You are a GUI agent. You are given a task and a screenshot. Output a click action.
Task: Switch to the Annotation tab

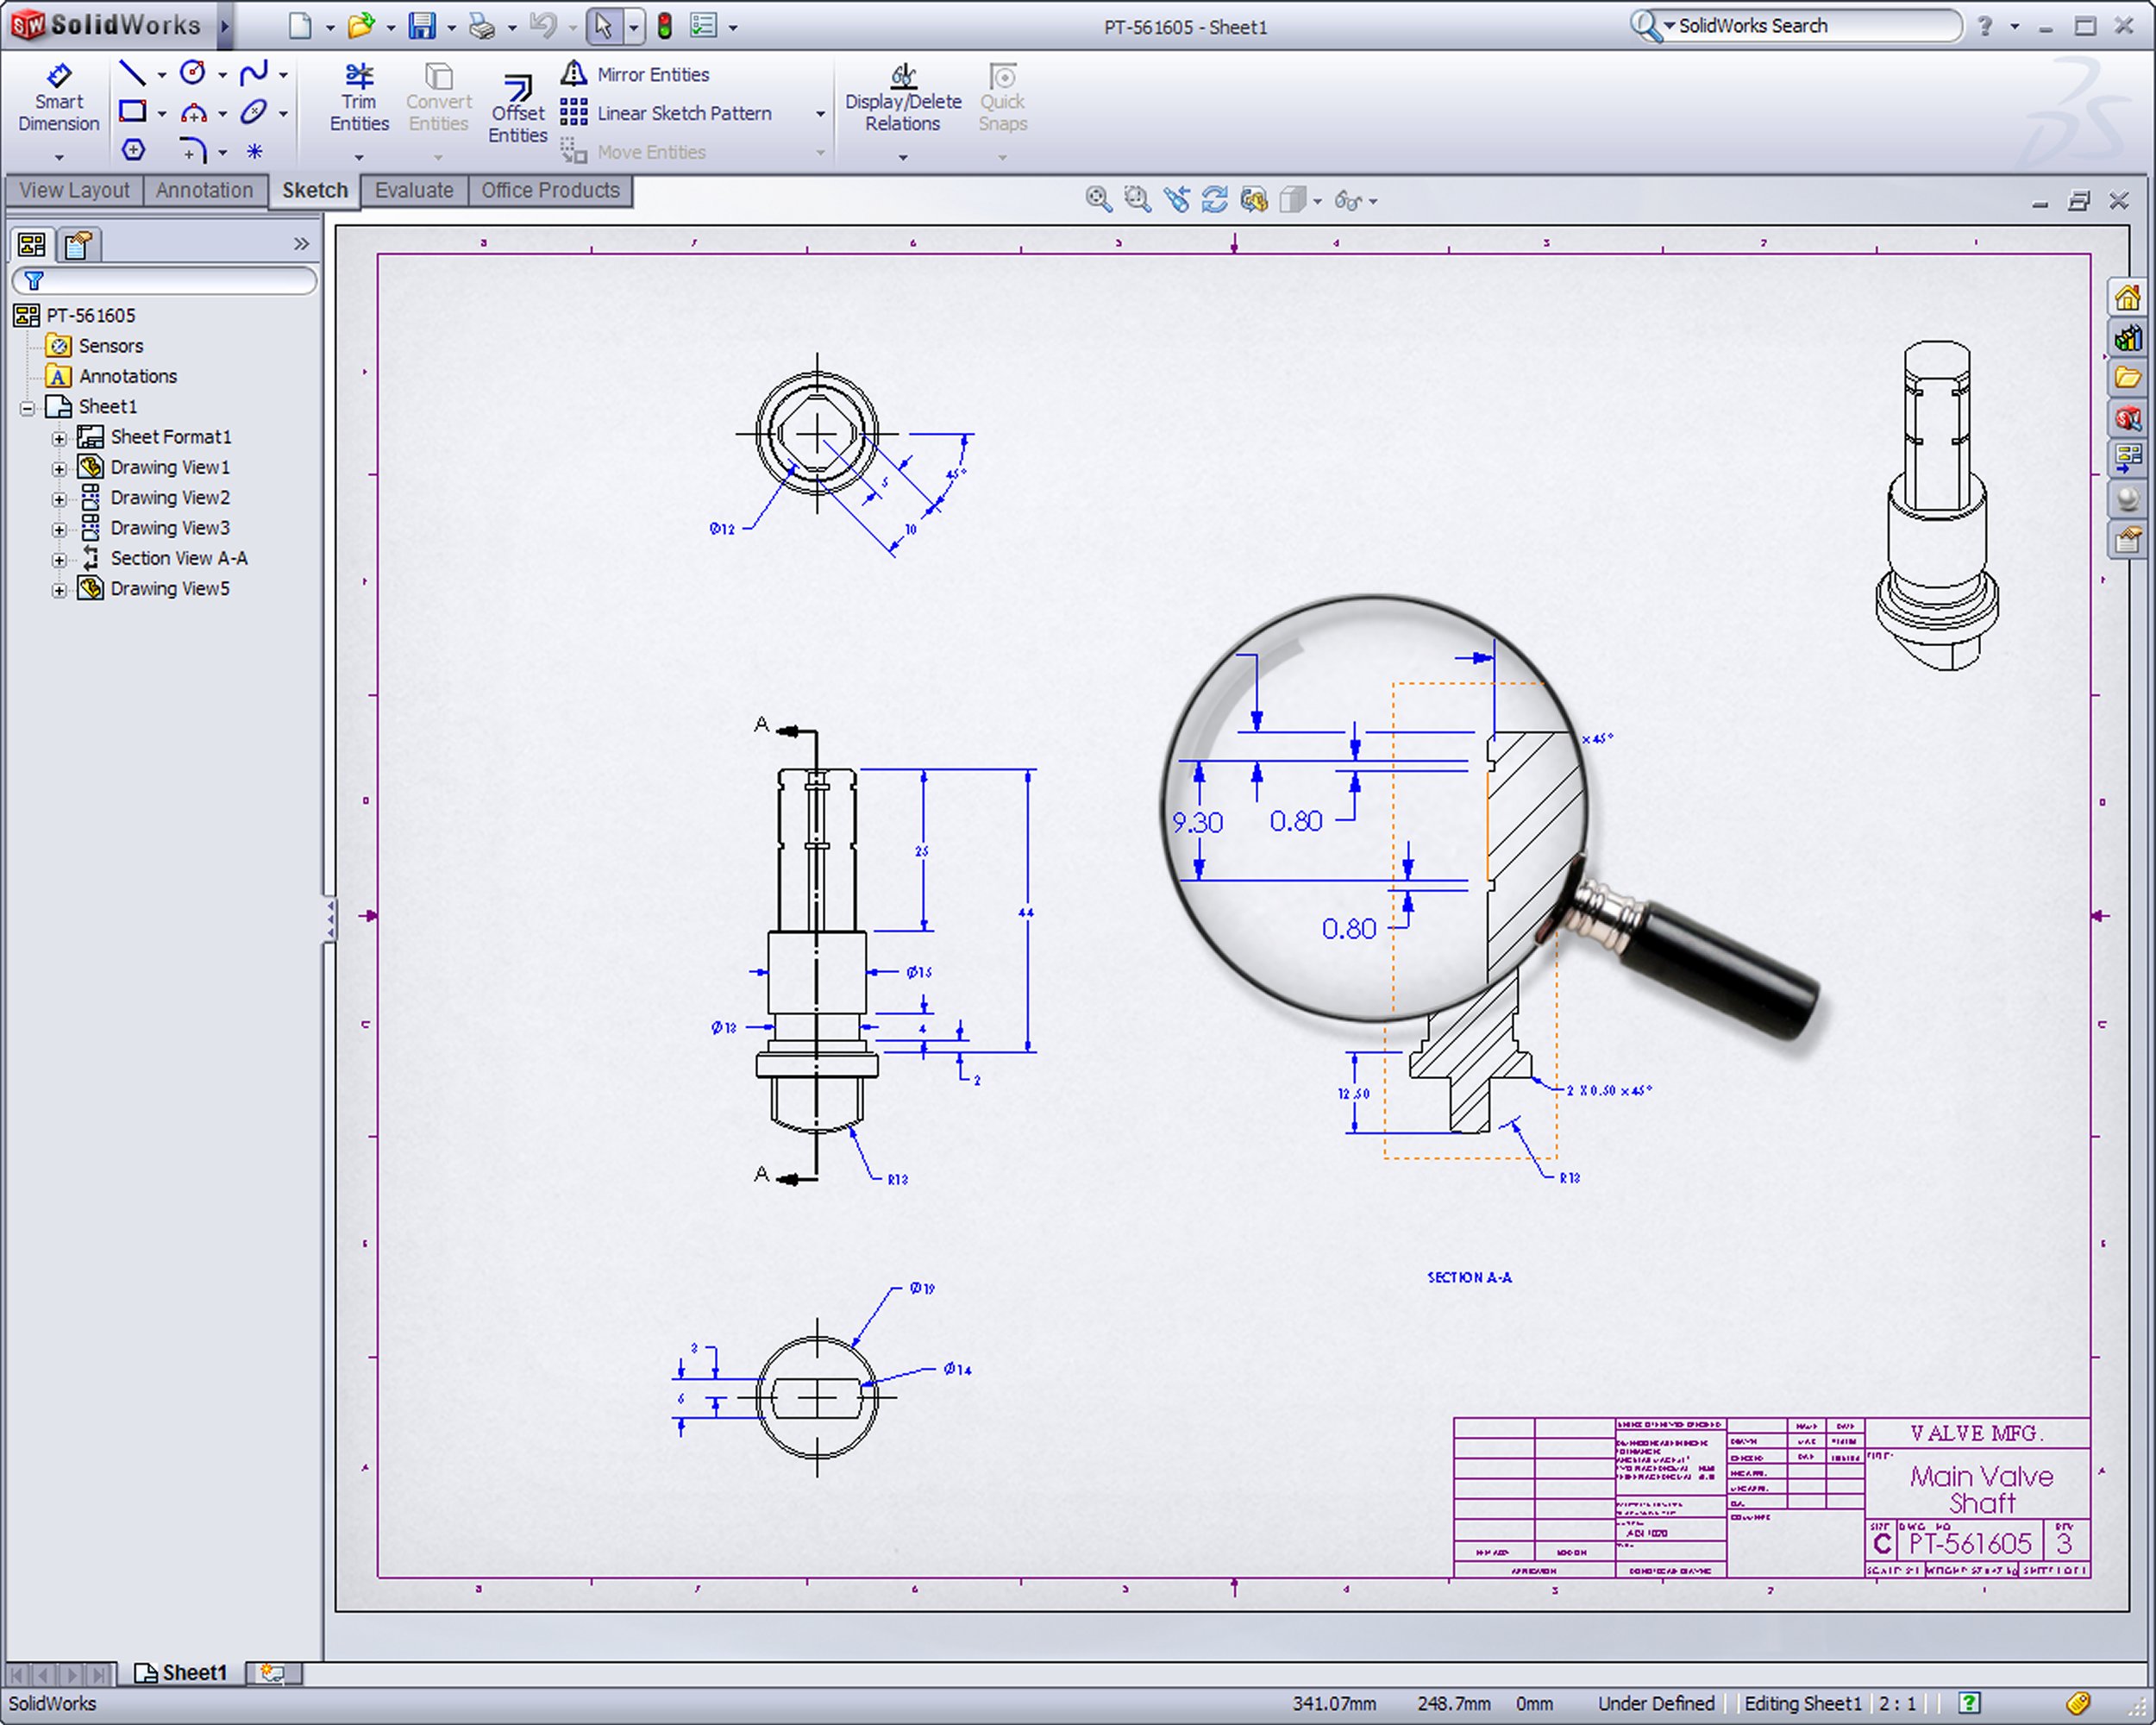pos(204,190)
